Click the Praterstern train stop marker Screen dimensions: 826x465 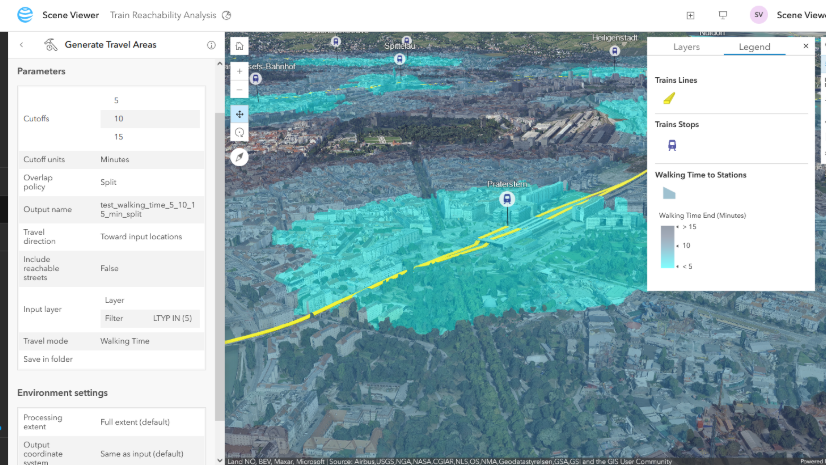tap(507, 199)
